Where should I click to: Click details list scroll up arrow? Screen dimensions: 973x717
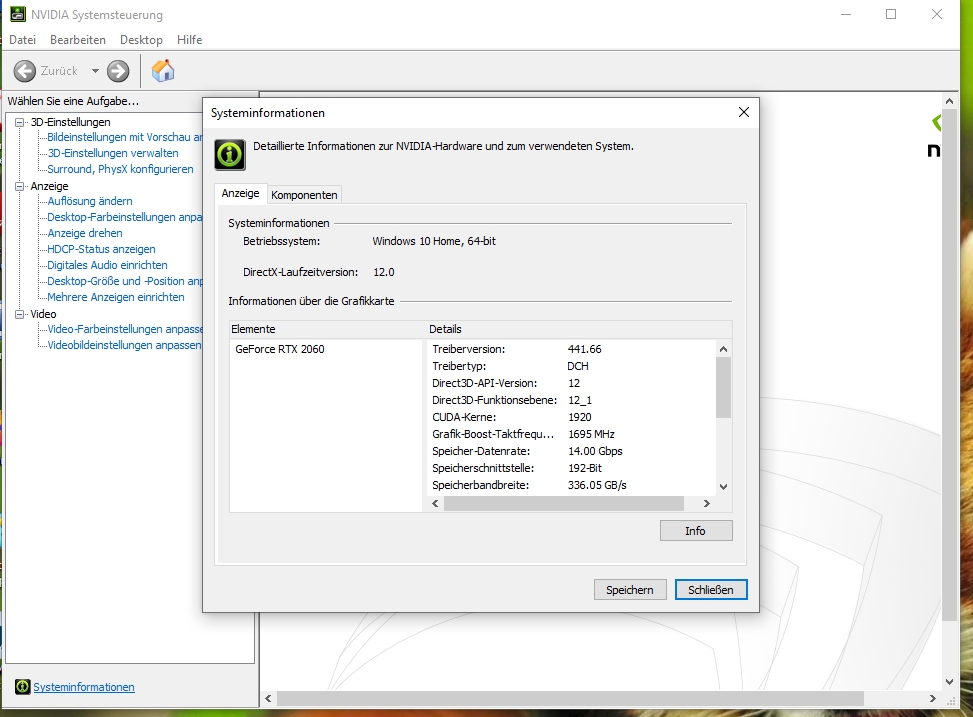[x=724, y=349]
